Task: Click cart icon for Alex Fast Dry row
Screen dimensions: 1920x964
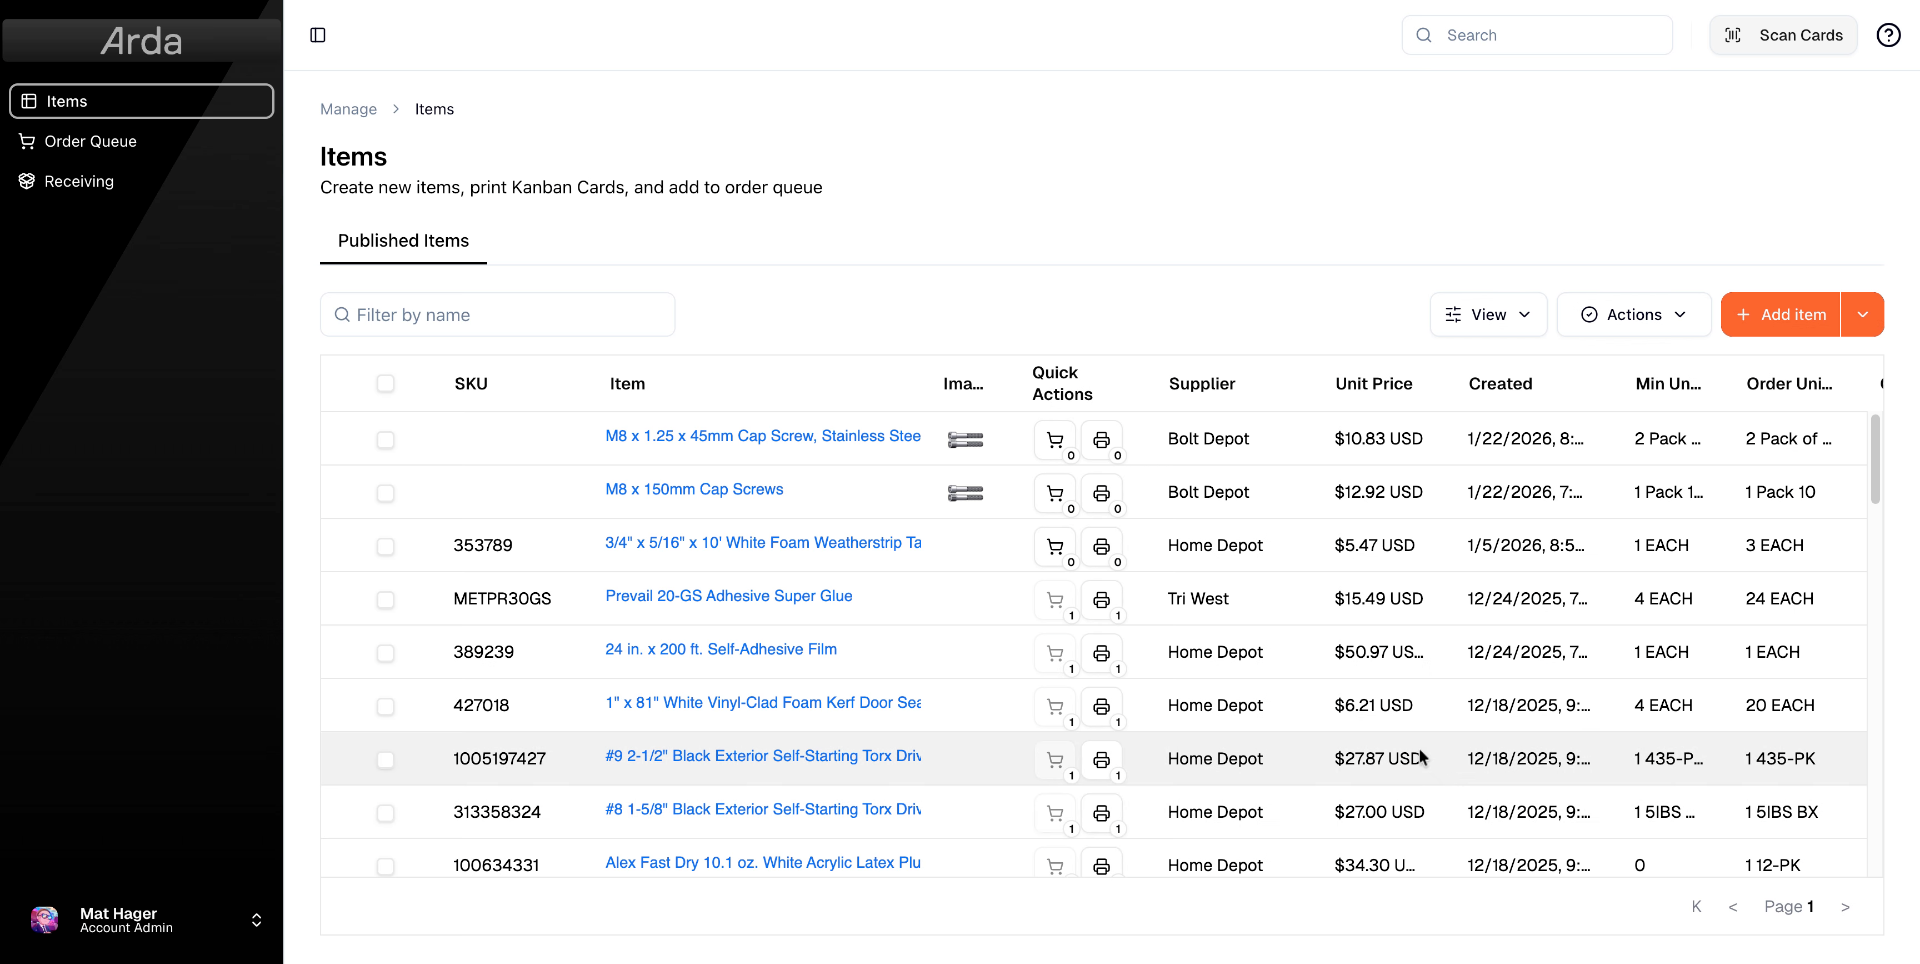Action: tap(1055, 864)
